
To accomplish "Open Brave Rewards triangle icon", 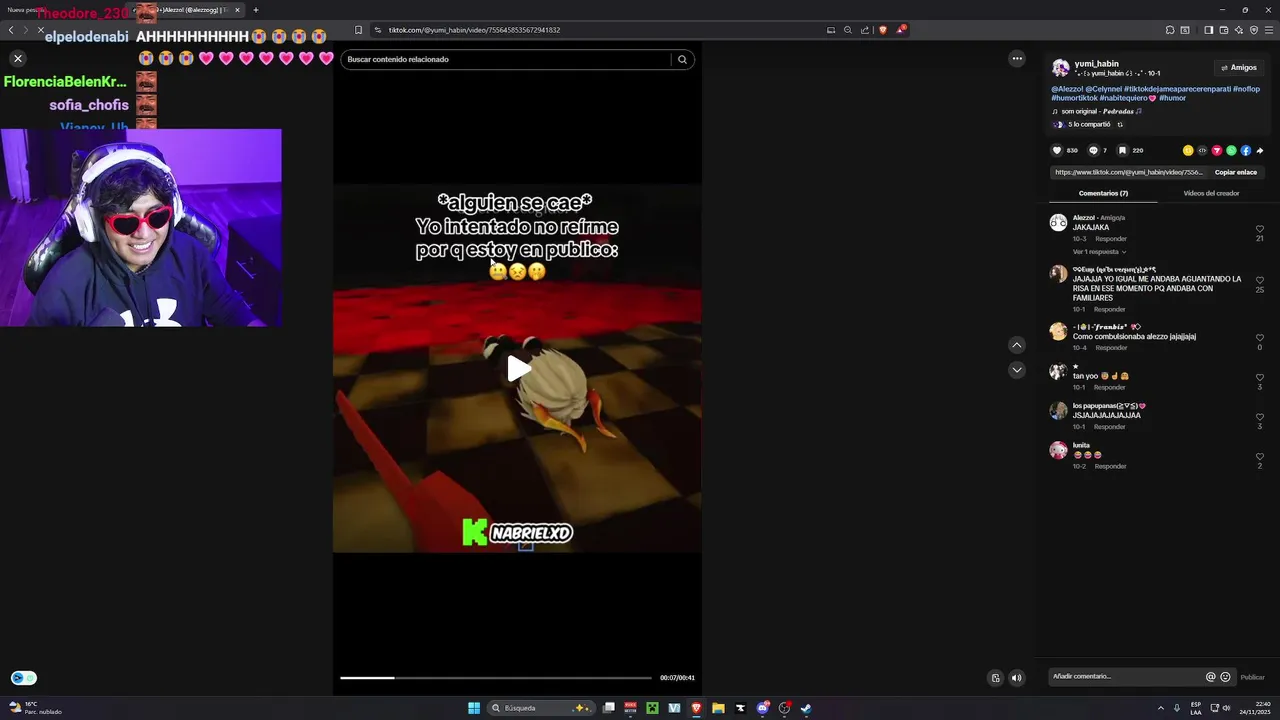I will (x=900, y=30).
